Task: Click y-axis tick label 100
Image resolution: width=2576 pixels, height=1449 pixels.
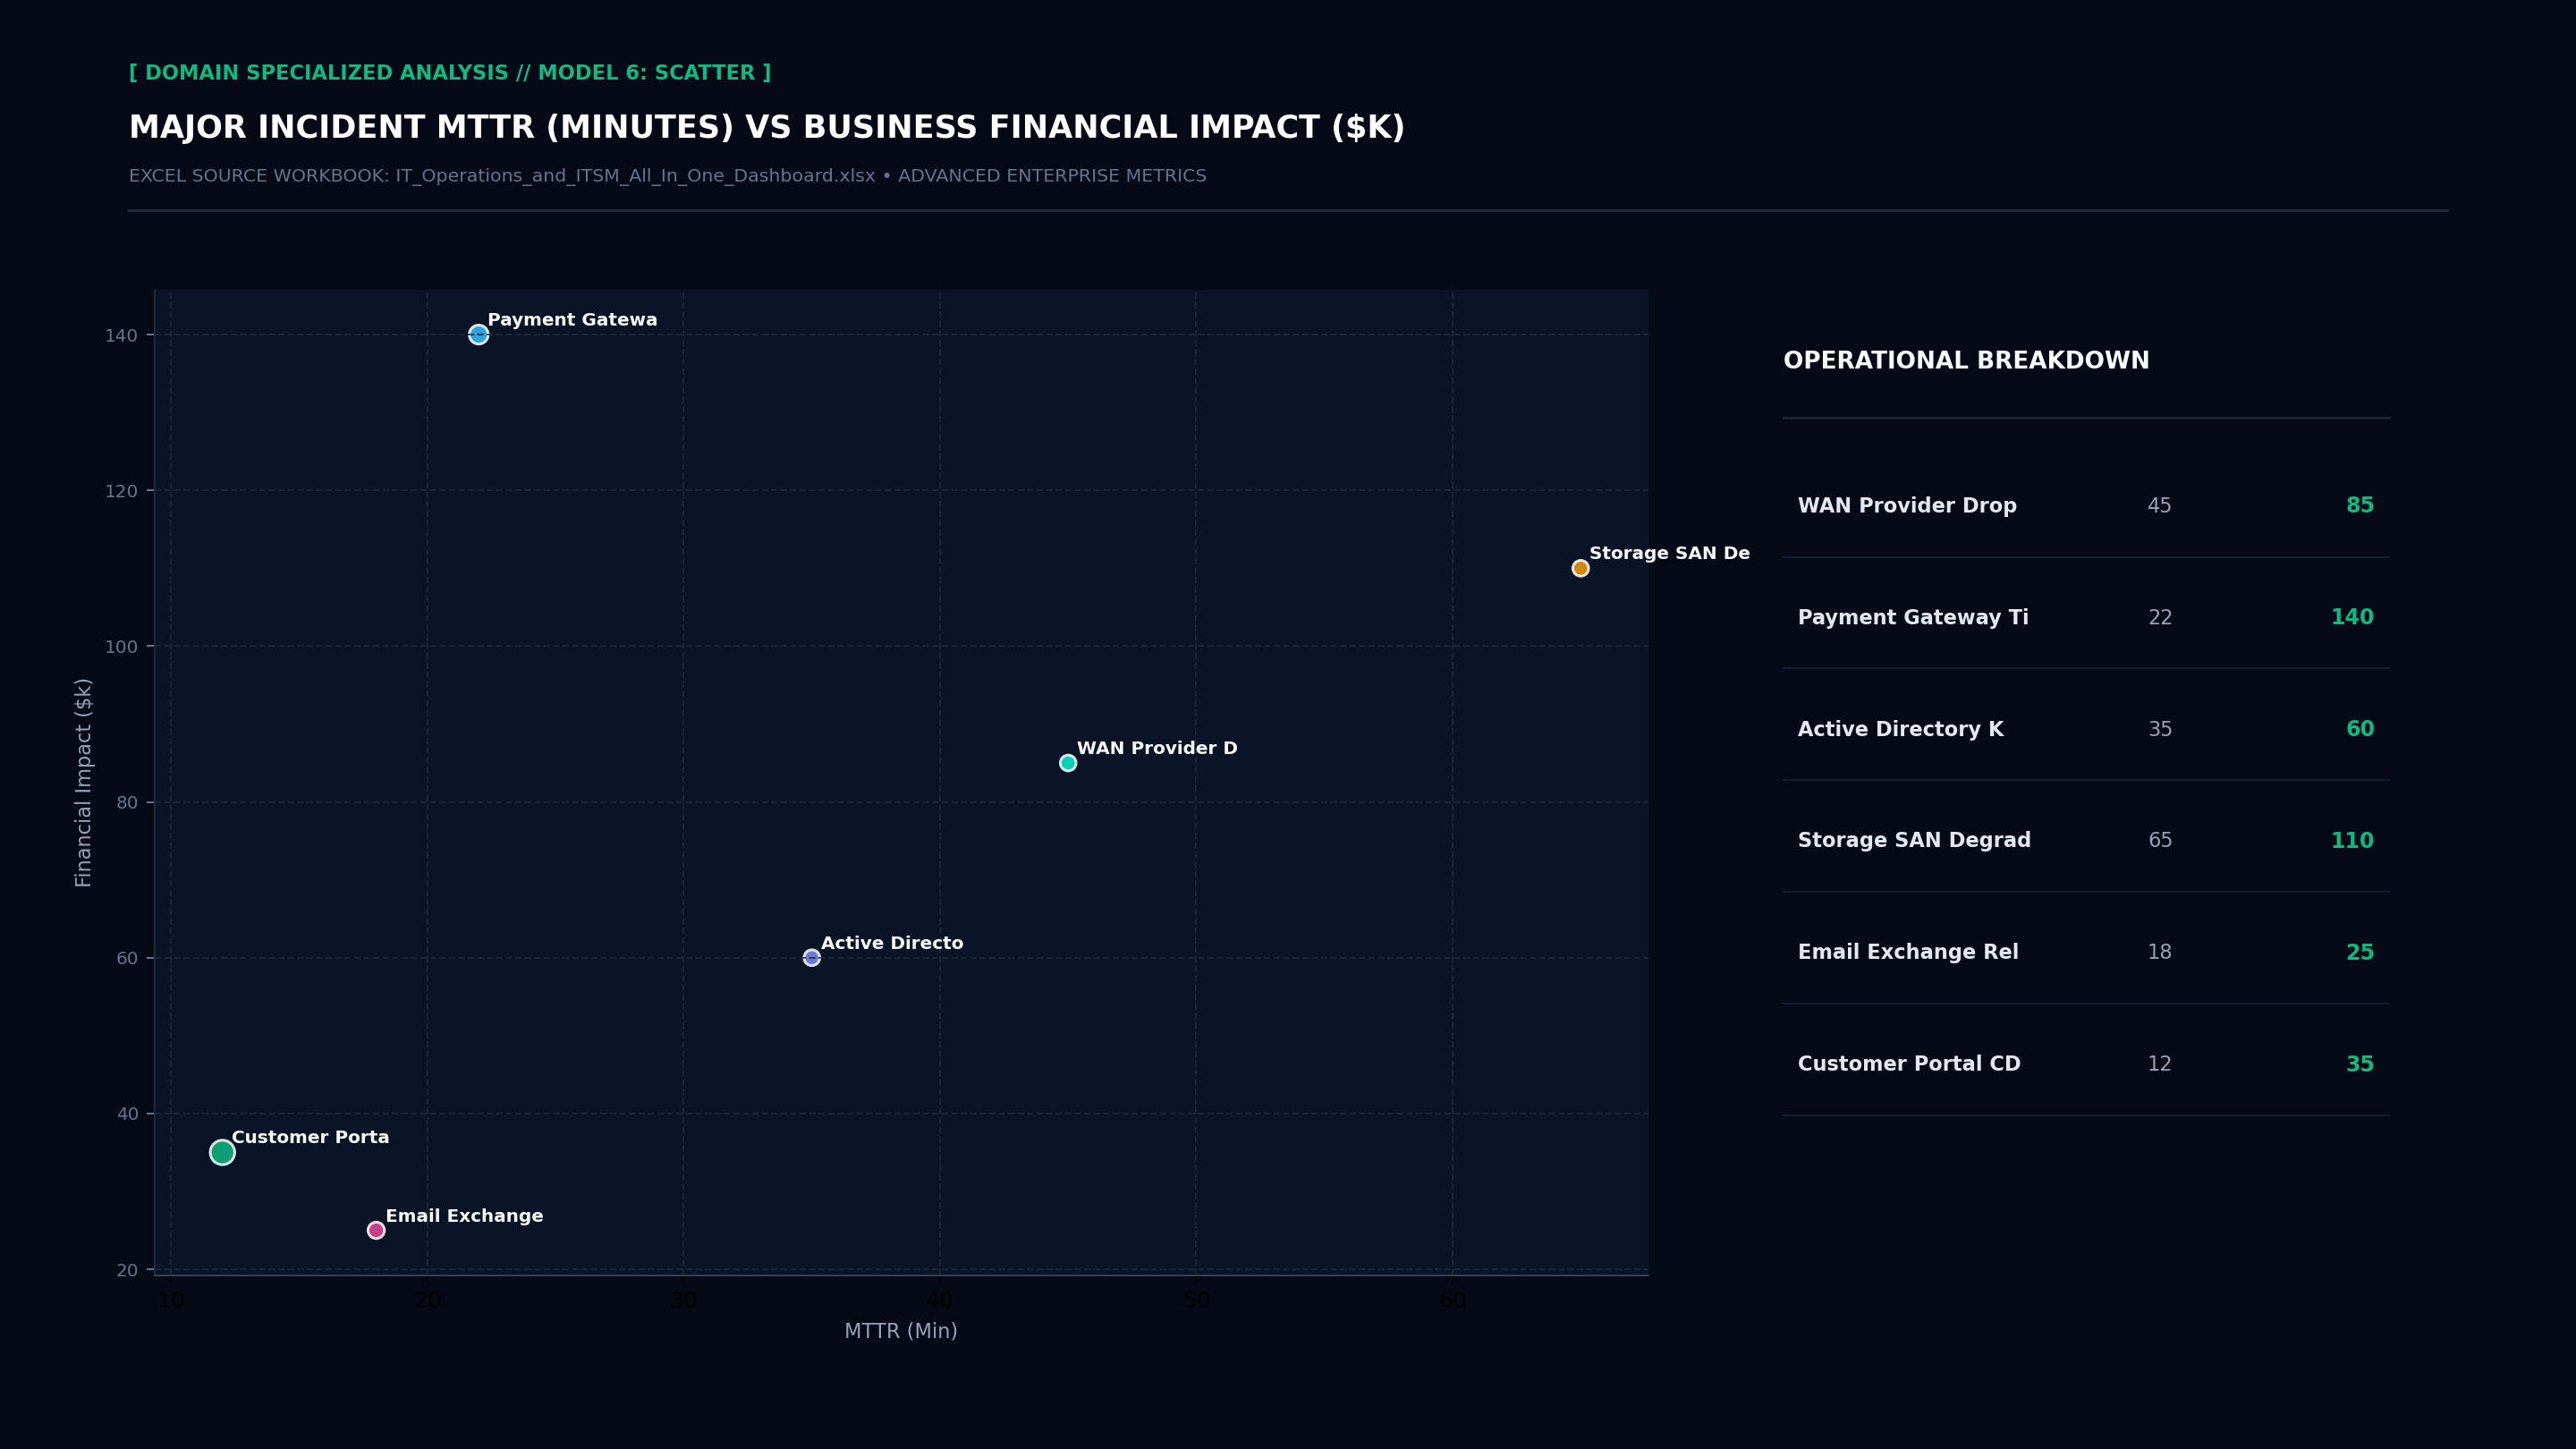Action: click(121, 647)
